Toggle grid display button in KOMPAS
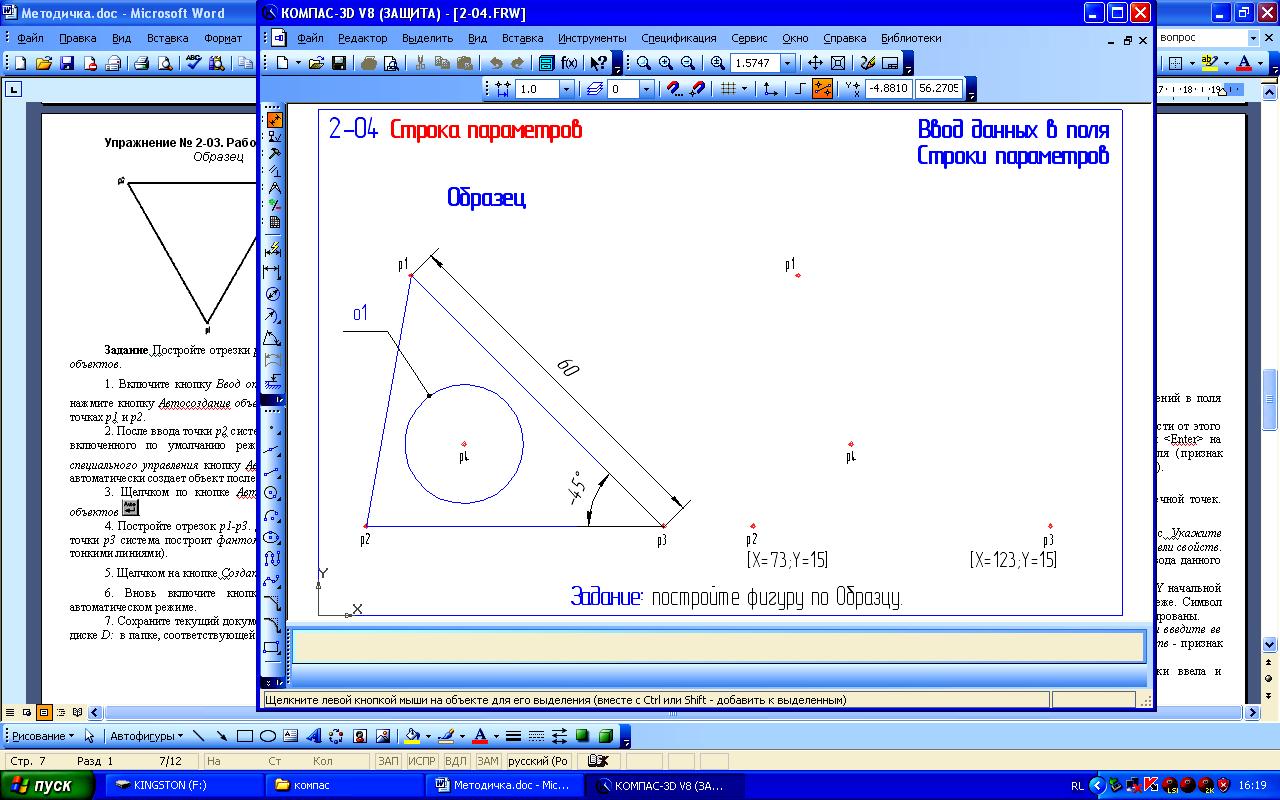The width and height of the screenshot is (1280, 800). point(728,89)
